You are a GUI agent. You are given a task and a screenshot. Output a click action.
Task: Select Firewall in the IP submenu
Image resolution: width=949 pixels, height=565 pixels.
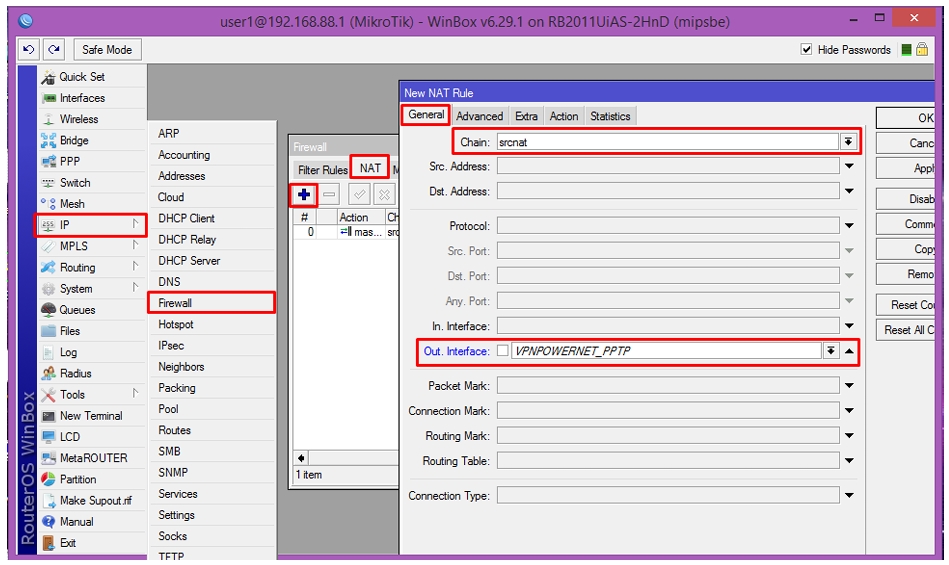coord(212,302)
